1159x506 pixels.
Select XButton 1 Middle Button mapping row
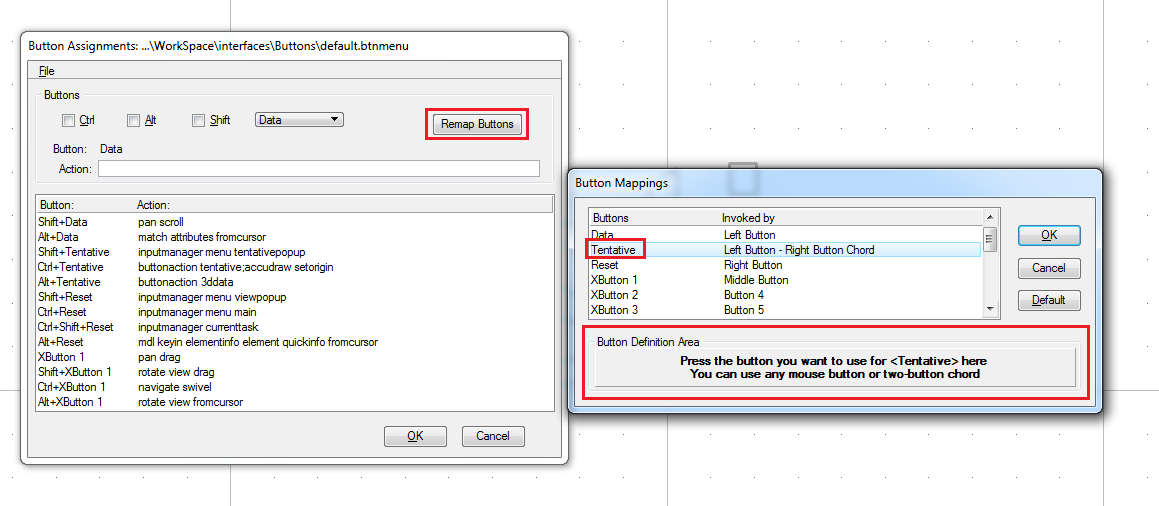click(785, 280)
